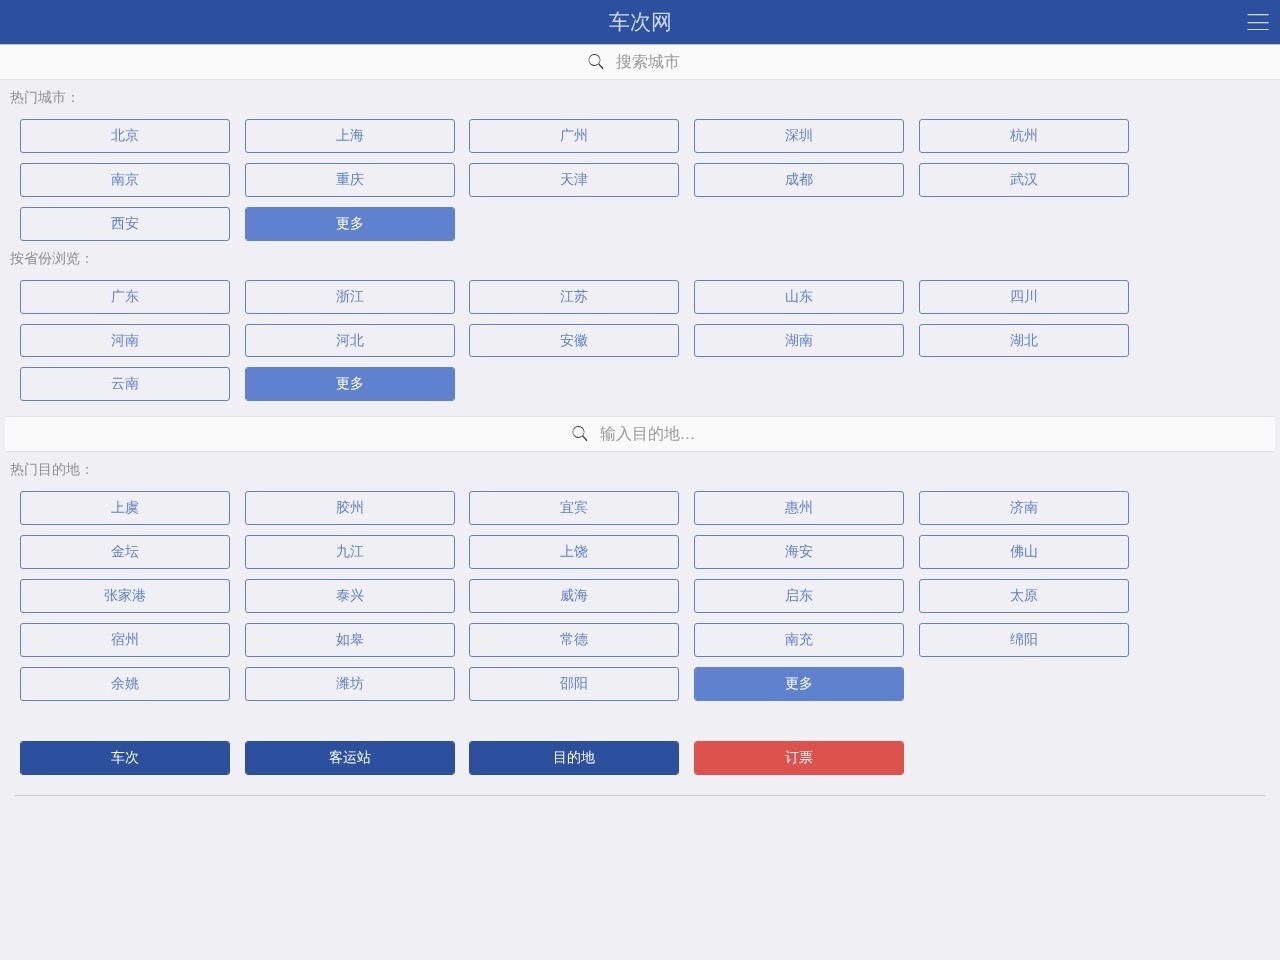This screenshot has height=960, width=1280.
Task: Click the city search magnifier icon
Action: [596, 62]
